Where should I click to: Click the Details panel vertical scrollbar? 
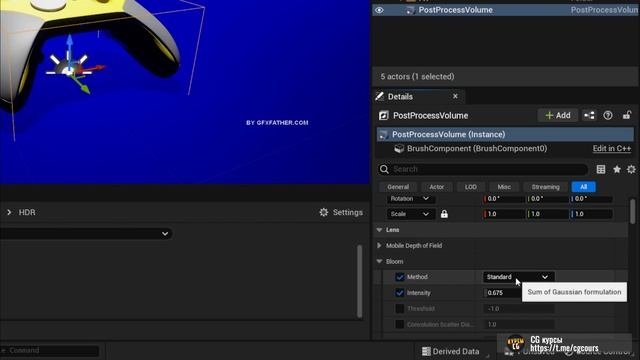click(633, 211)
